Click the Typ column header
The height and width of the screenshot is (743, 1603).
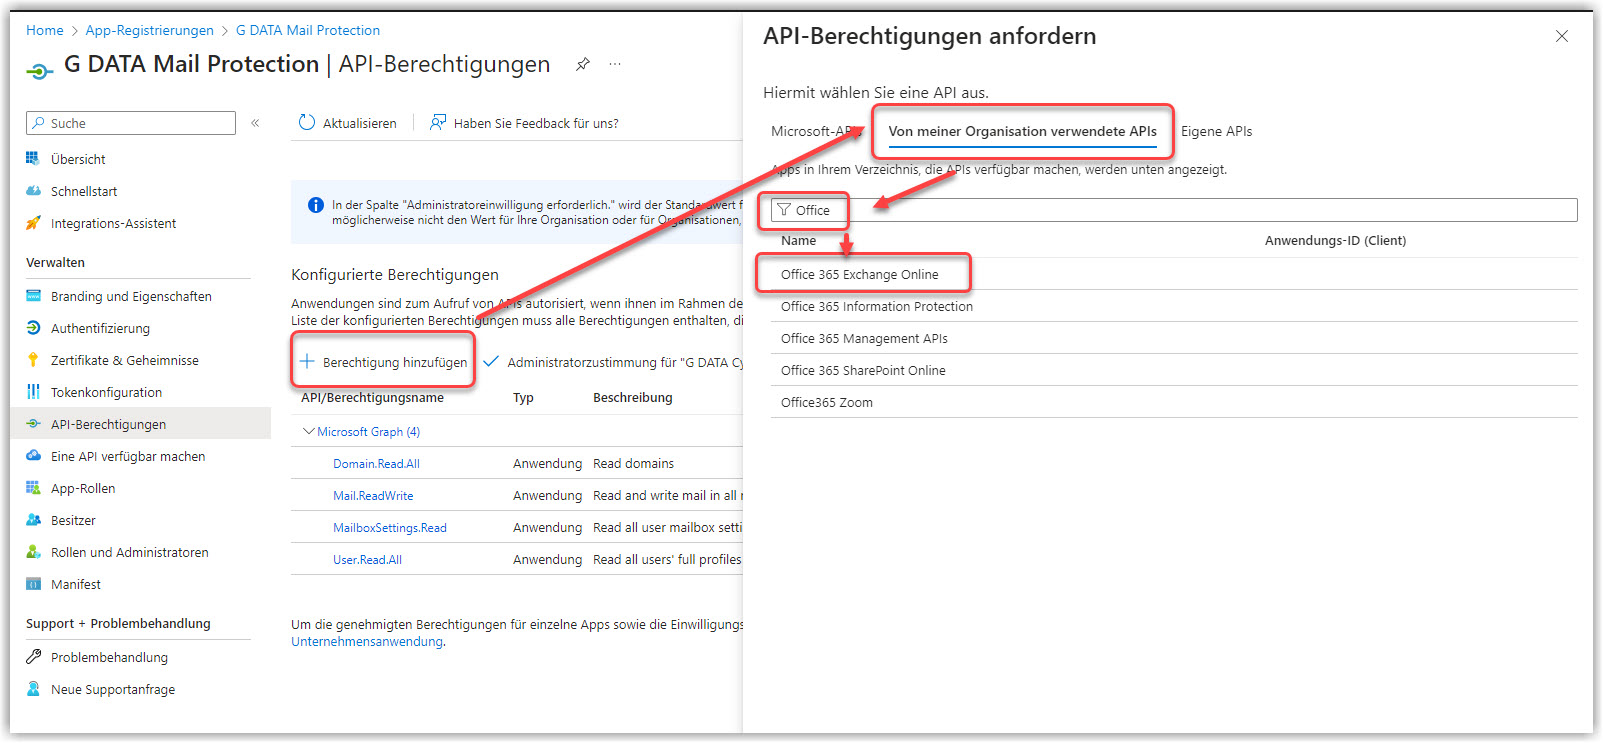click(523, 397)
